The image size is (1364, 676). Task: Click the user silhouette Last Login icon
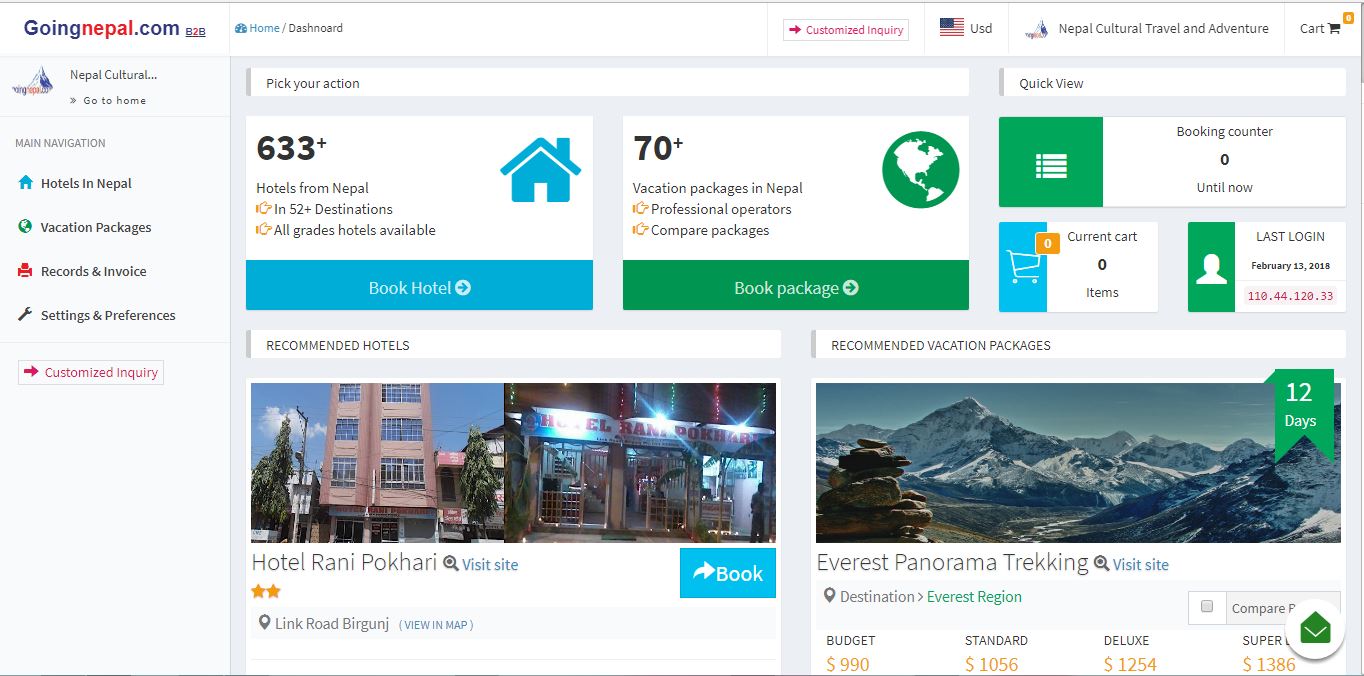[1211, 267]
